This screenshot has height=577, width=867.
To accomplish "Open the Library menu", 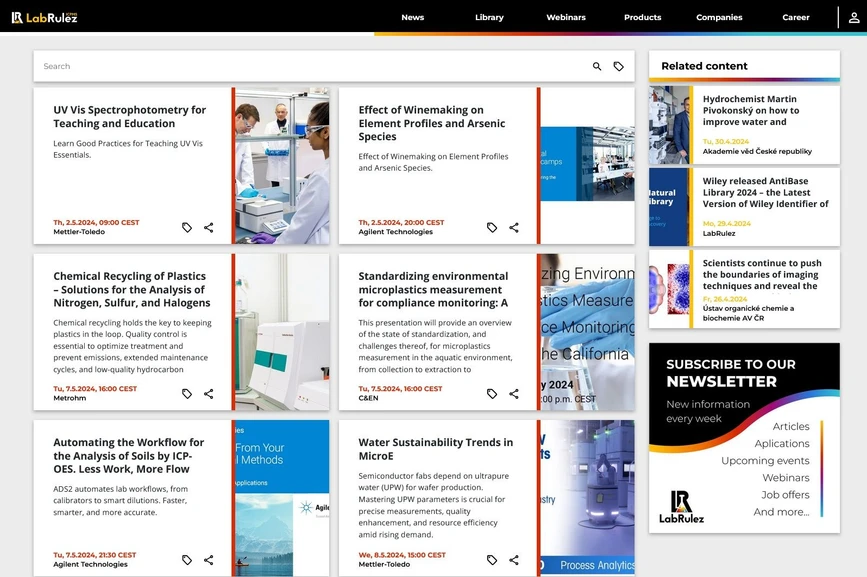I will click(489, 17).
